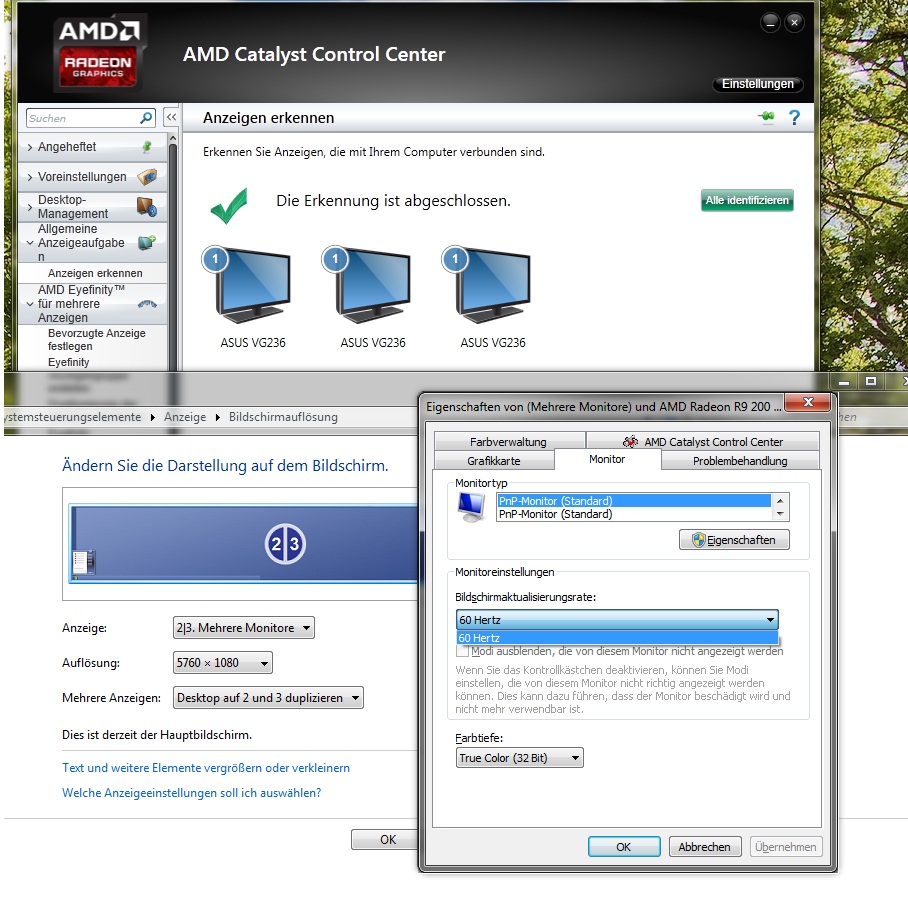The image size is (908, 910).
Task: Expand the Voreinstellungen section
Action: click(30, 177)
